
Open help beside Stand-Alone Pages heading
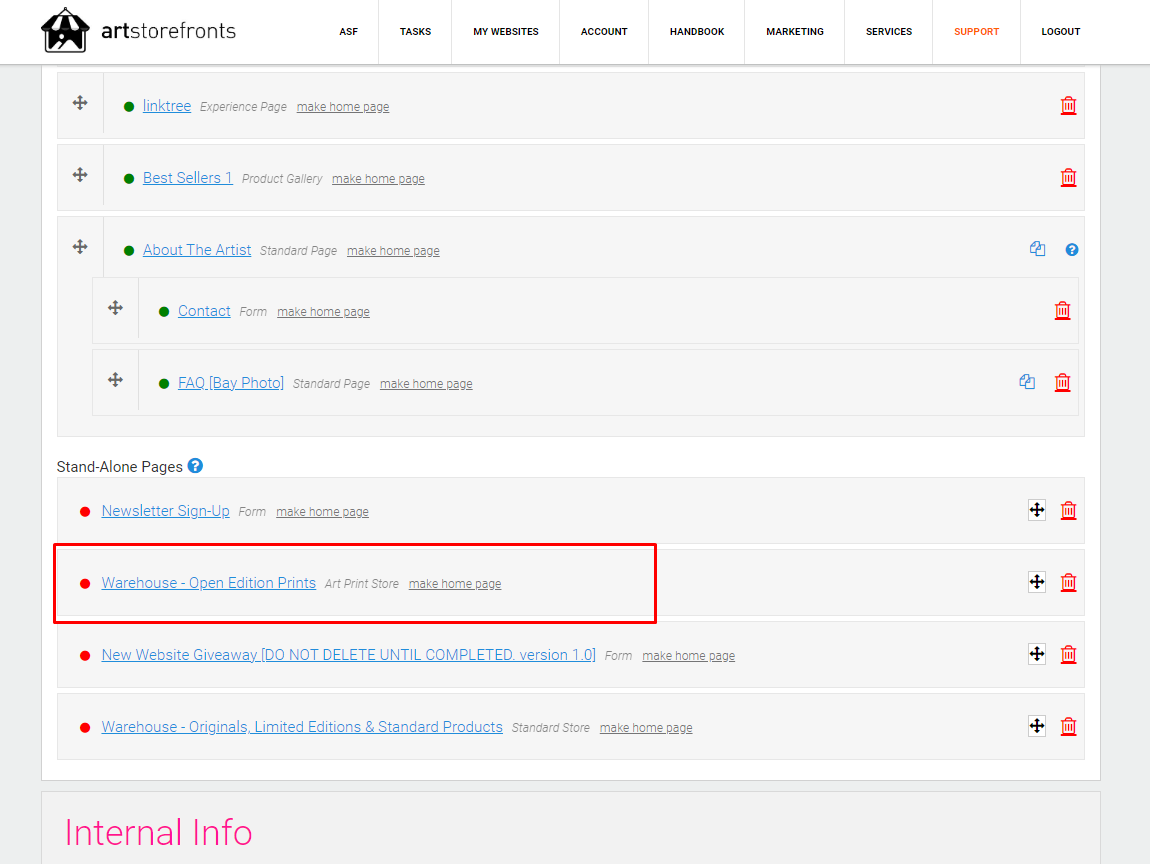click(195, 465)
